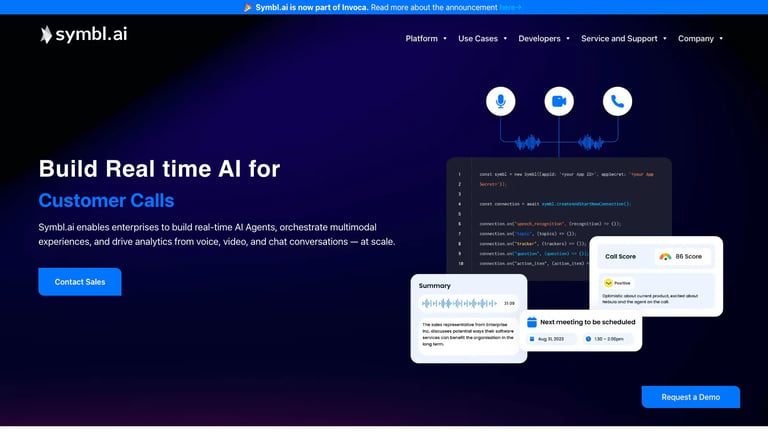Click the video camera icon circle
This screenshot has width=768, height=432.
point(559,101)
